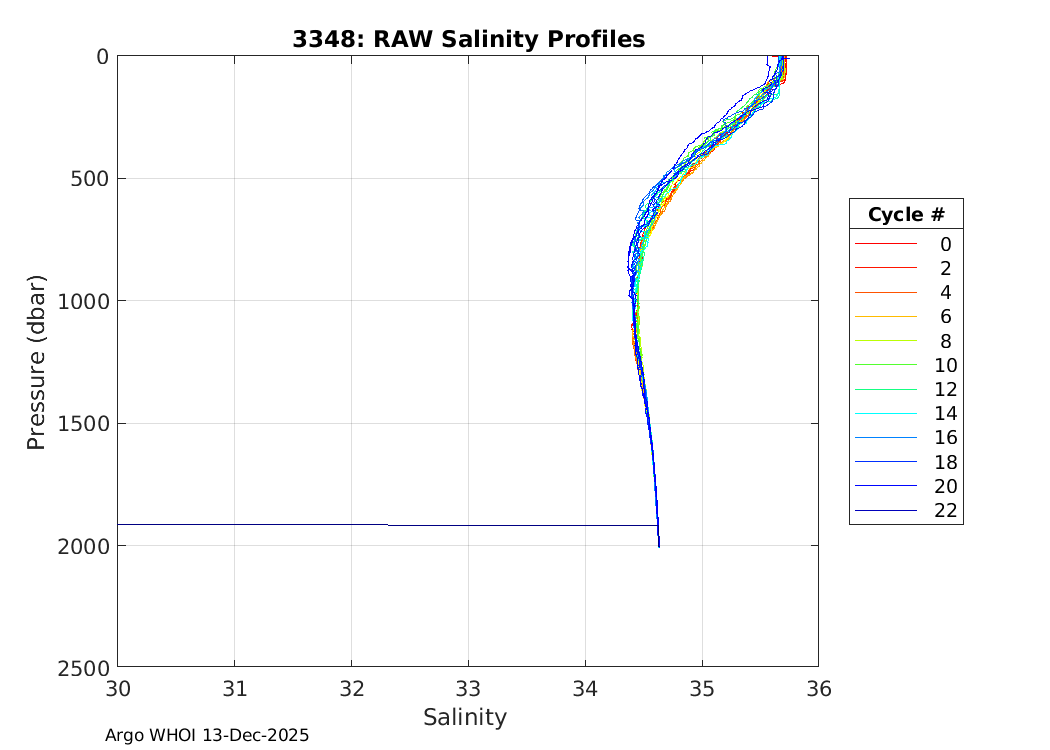This screenshot has width=1050, height=750.
Task: Click the x-axis tick label '33'
Action: click(468, 688)
